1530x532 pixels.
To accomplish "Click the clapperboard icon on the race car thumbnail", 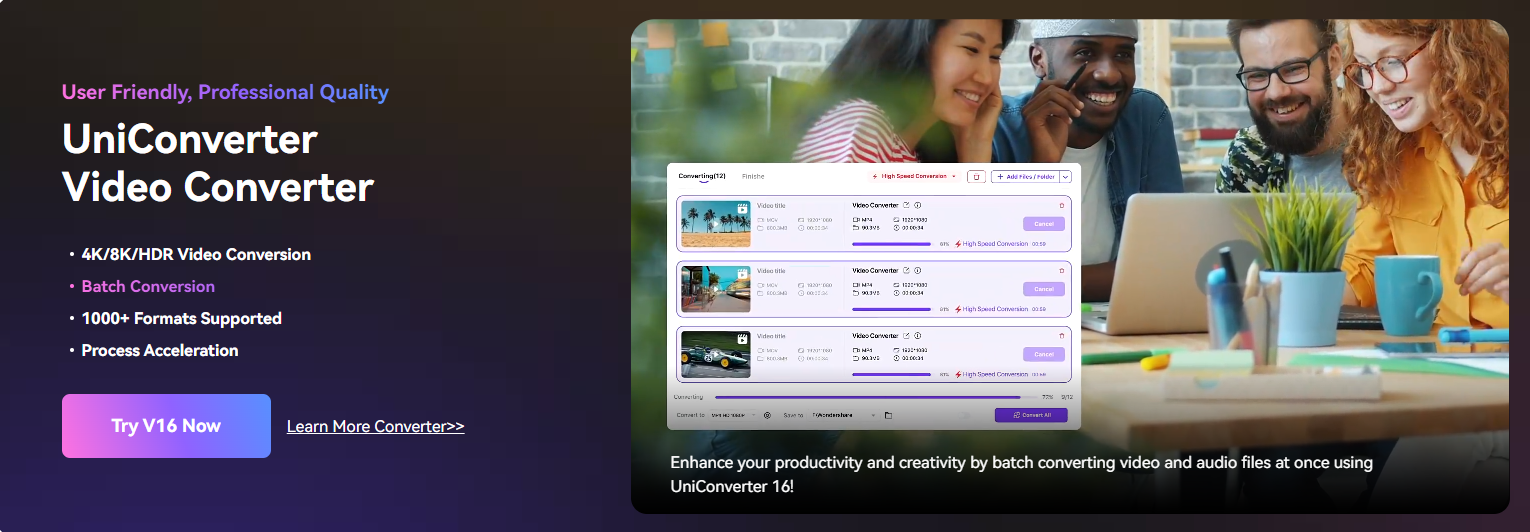I will (x=743, y=338).
